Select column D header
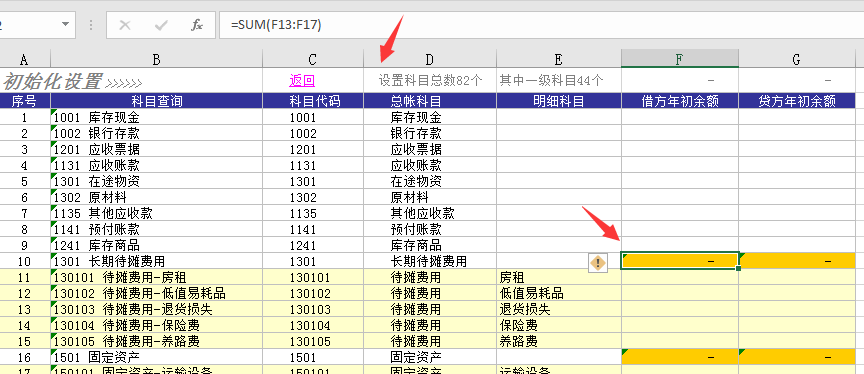This screenshot has height=374, width=864. pos(430,59)
